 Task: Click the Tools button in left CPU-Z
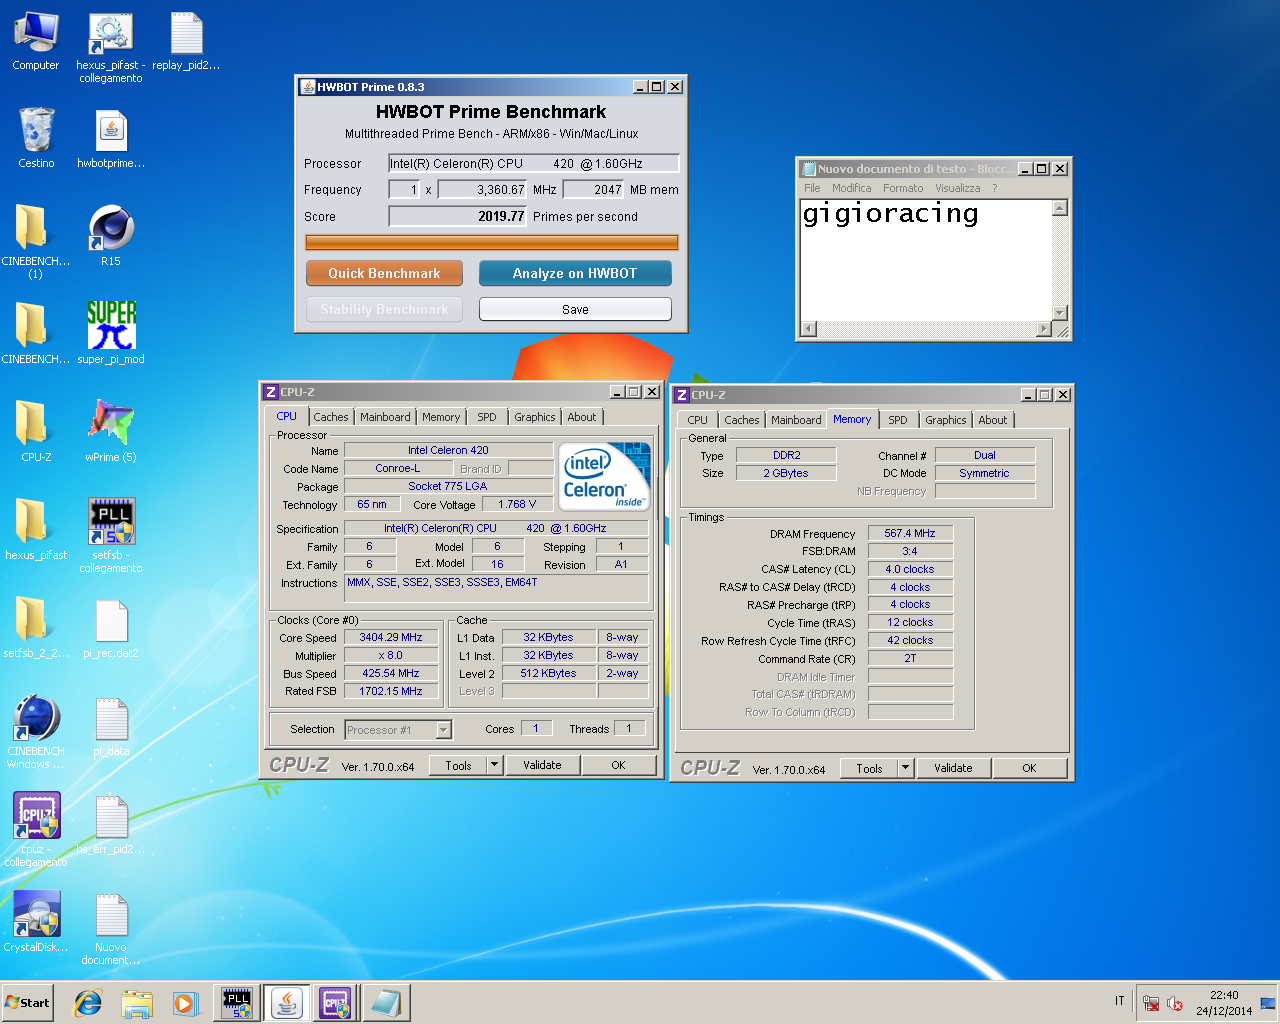pos(459,765)
